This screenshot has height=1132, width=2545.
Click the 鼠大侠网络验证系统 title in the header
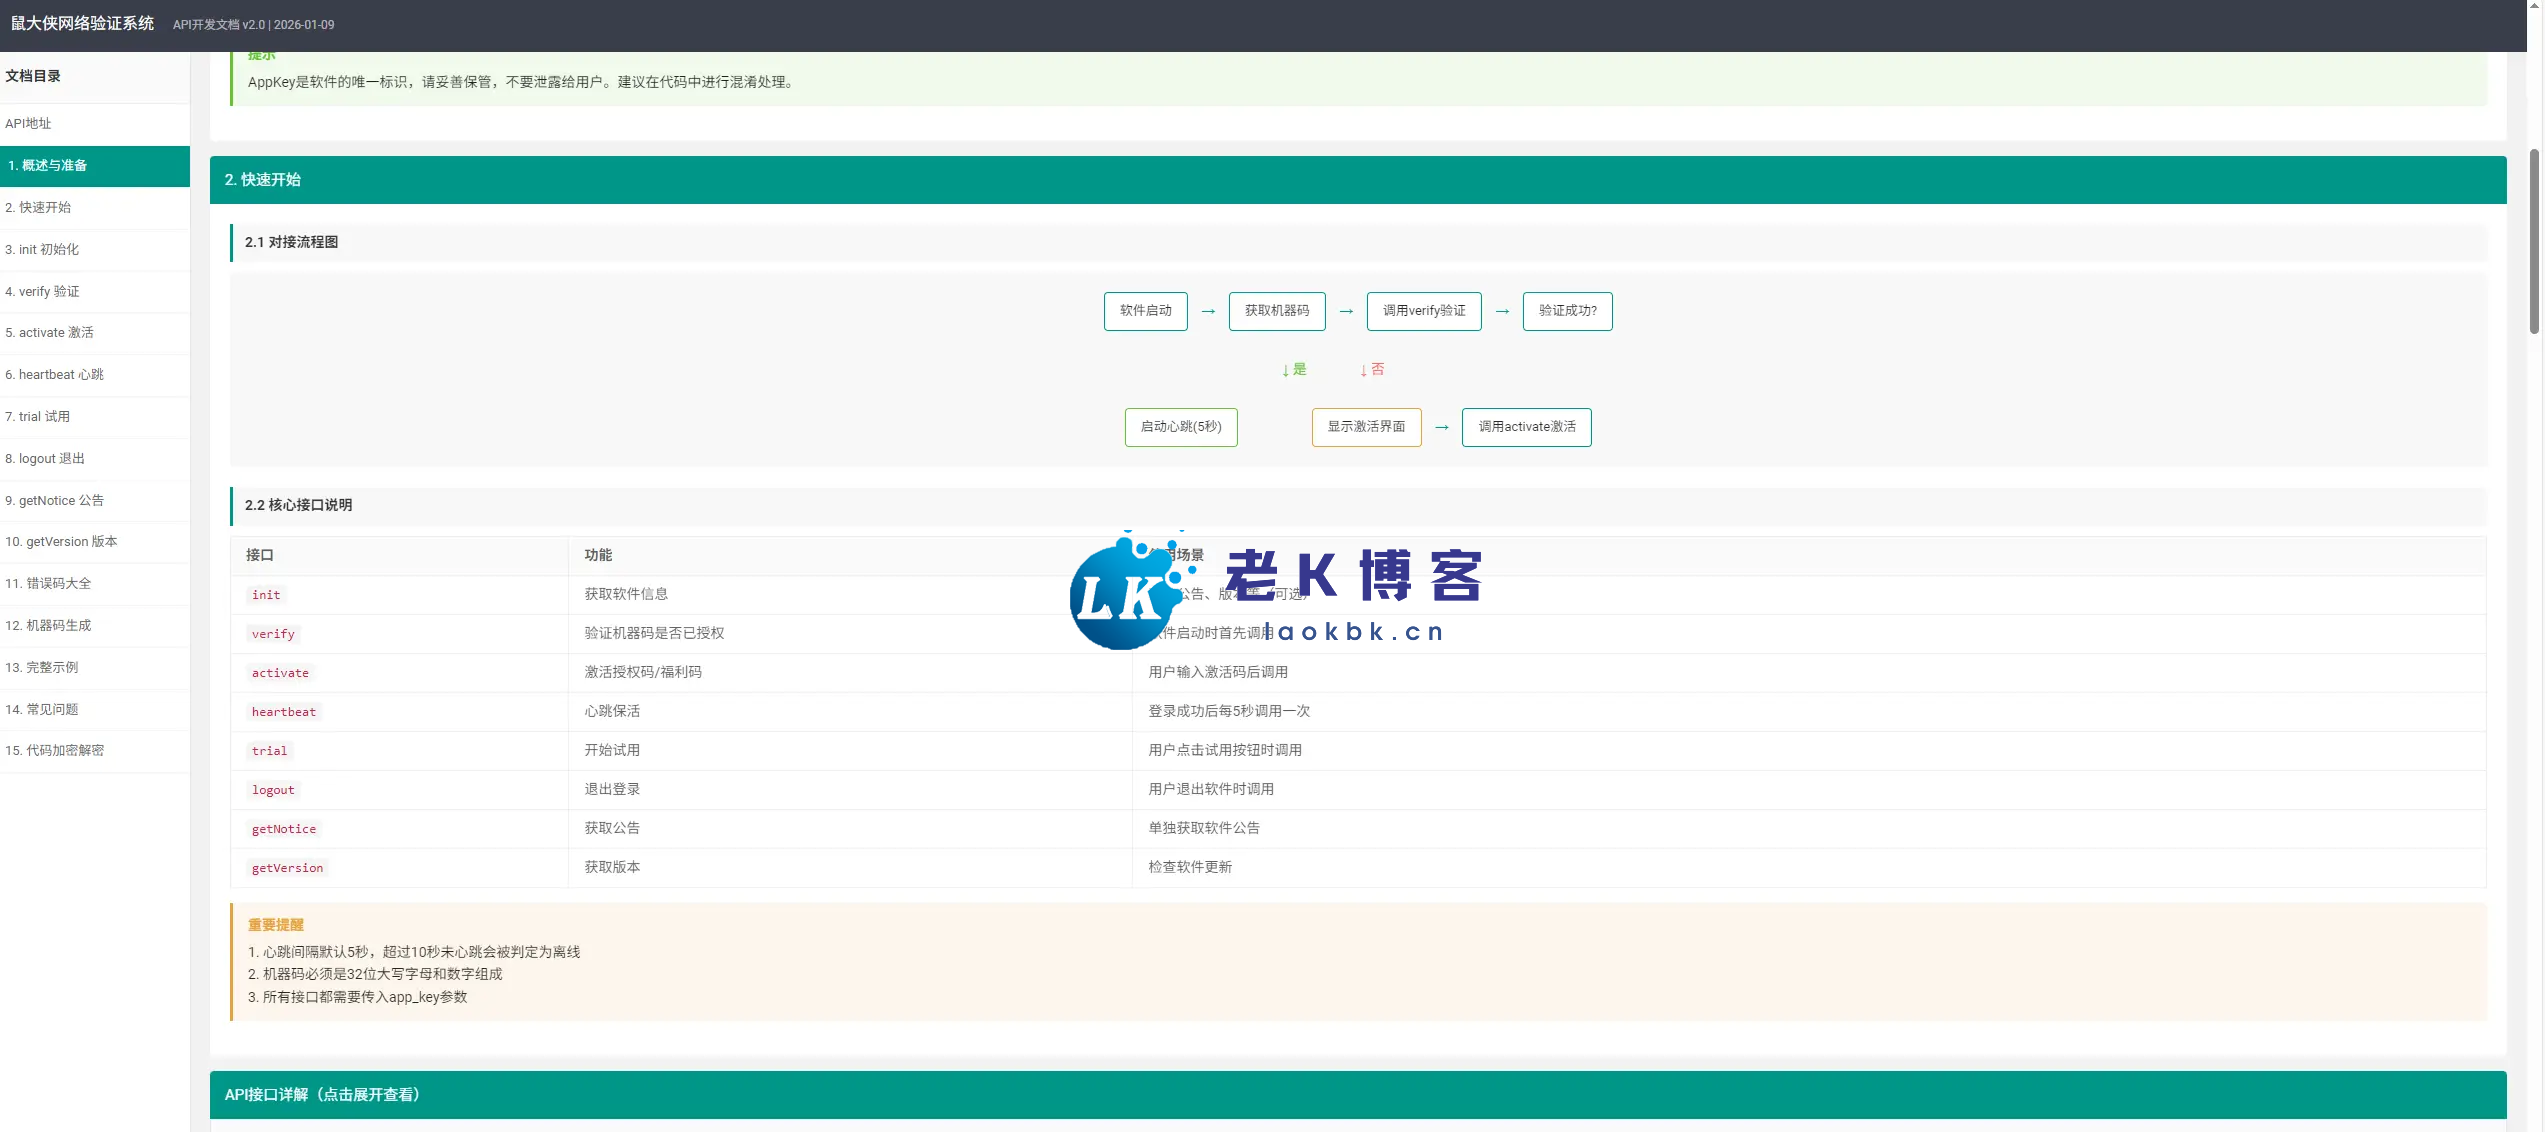click(x=82, y=24)
